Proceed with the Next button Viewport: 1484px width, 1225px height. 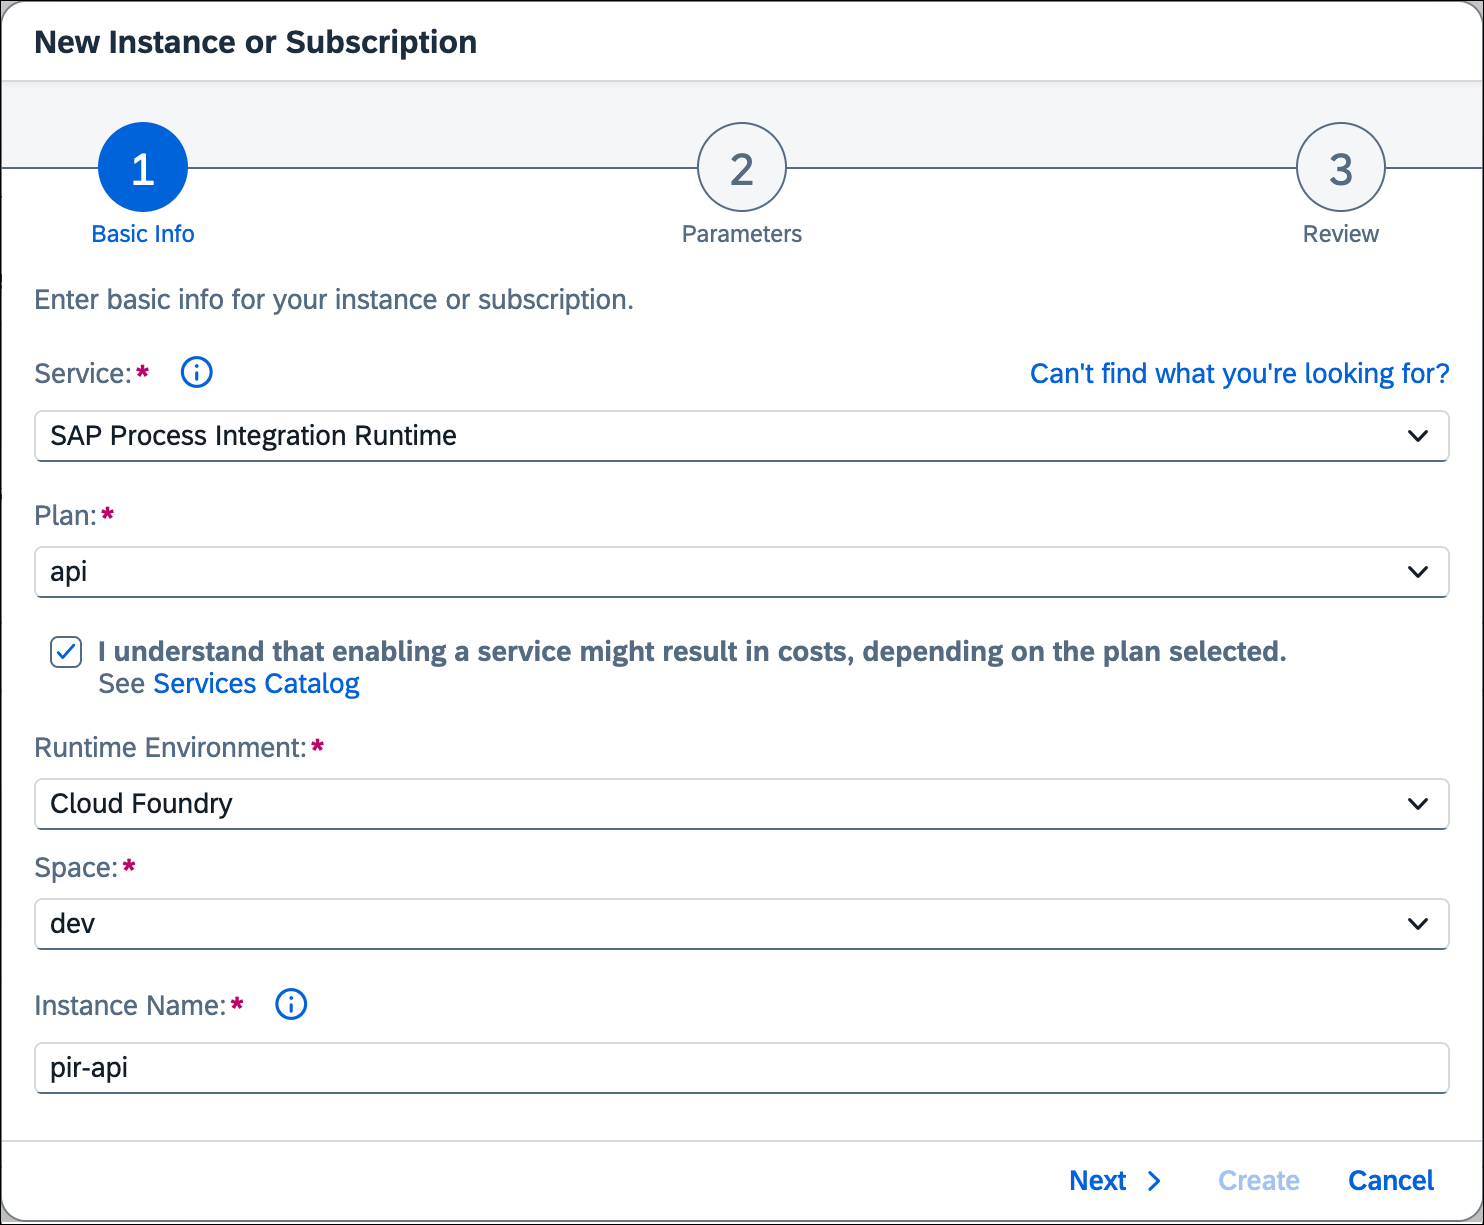(1116, 1181)
